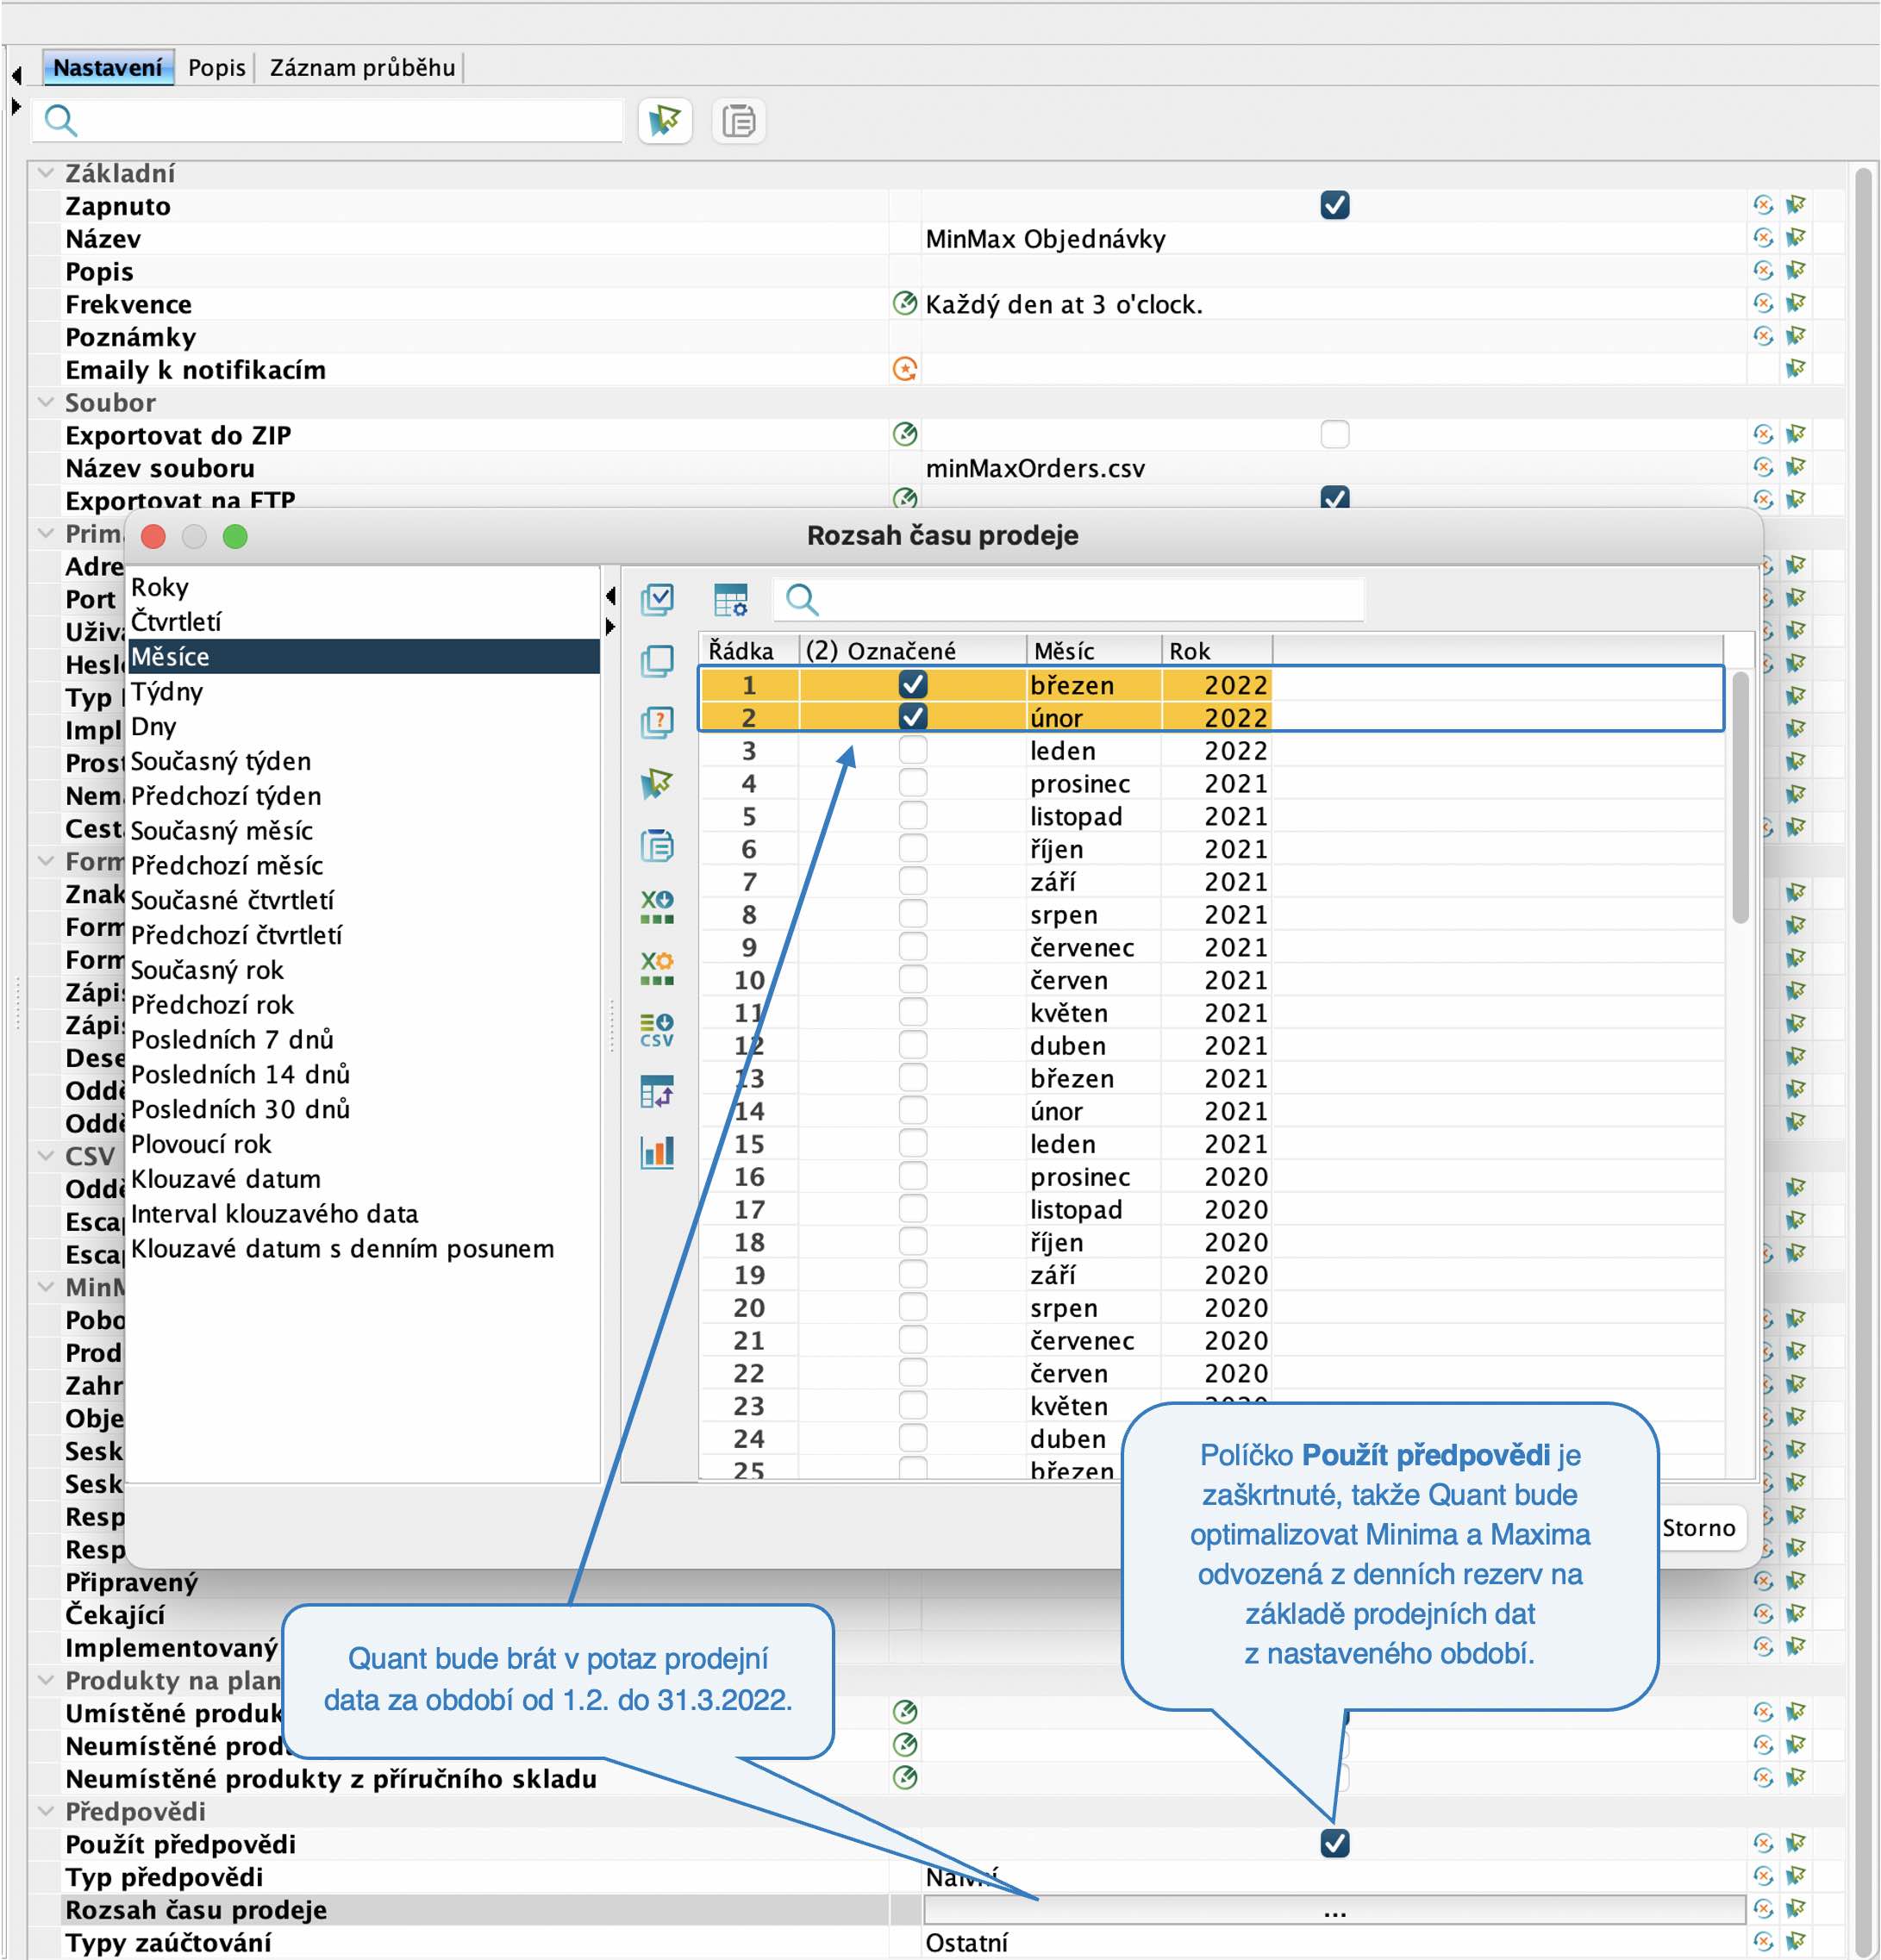Click green icon on Umístěné produkty row
Screen dimensions: 1881x1960
904,1712
